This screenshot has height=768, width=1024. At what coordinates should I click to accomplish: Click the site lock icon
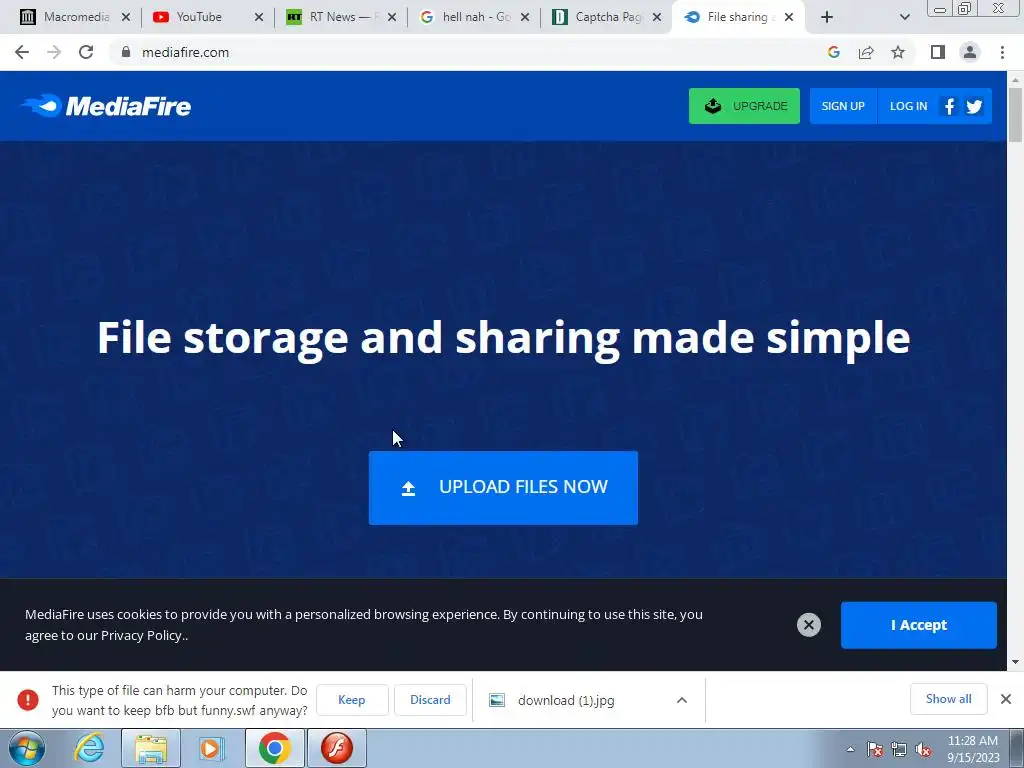tap(126, 52)
